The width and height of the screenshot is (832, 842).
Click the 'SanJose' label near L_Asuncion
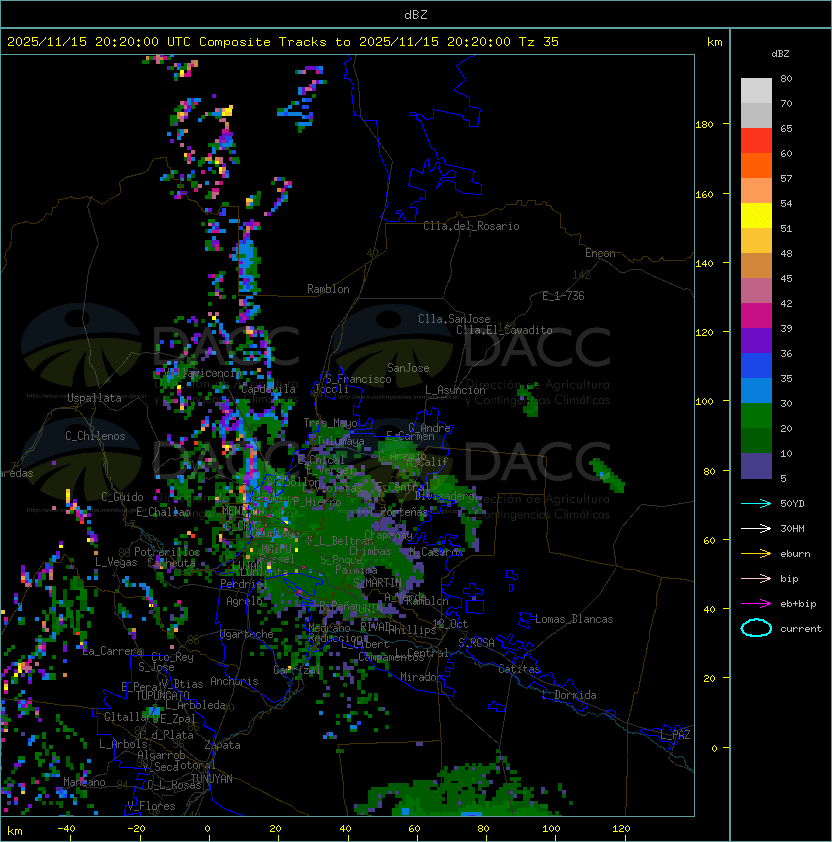click(408, 368)
